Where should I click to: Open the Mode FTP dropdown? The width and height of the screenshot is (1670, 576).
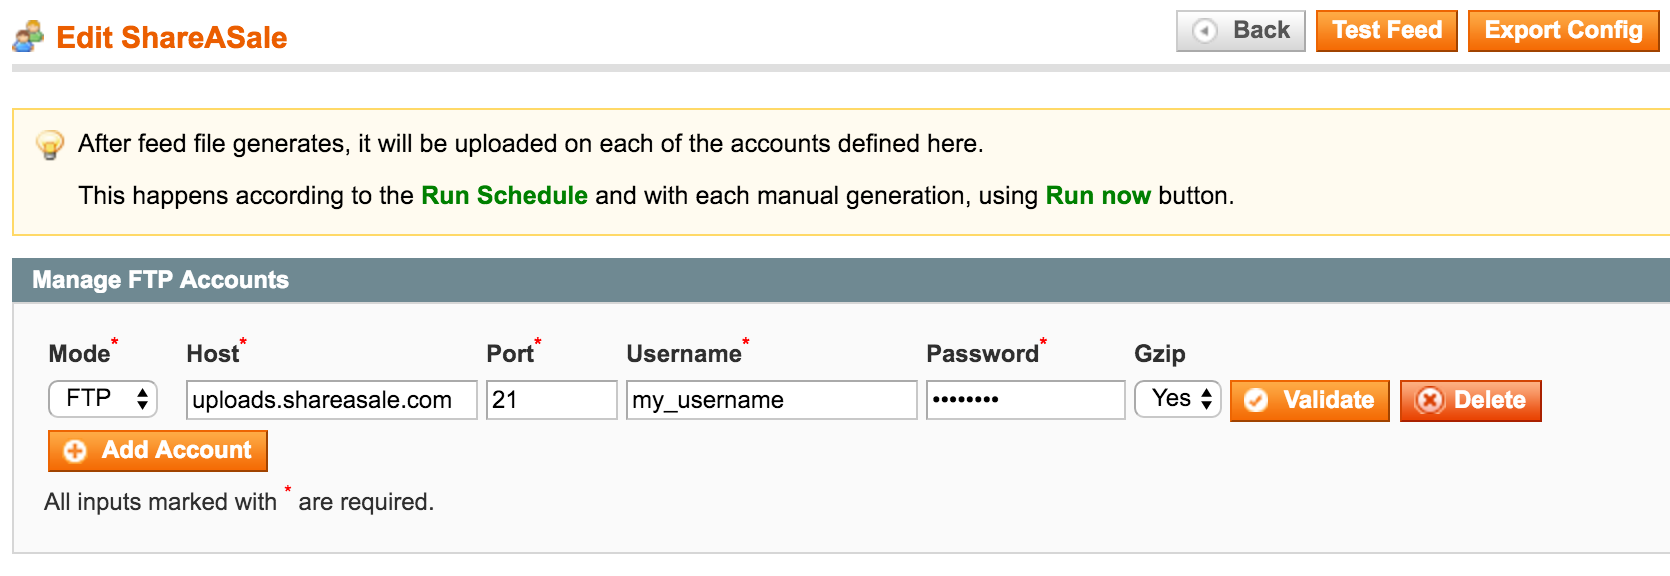[103, 399]
